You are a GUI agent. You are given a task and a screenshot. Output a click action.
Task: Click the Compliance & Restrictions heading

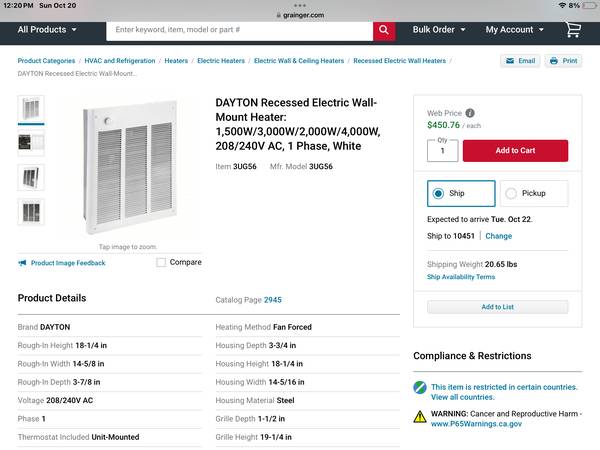coord(472,356)
